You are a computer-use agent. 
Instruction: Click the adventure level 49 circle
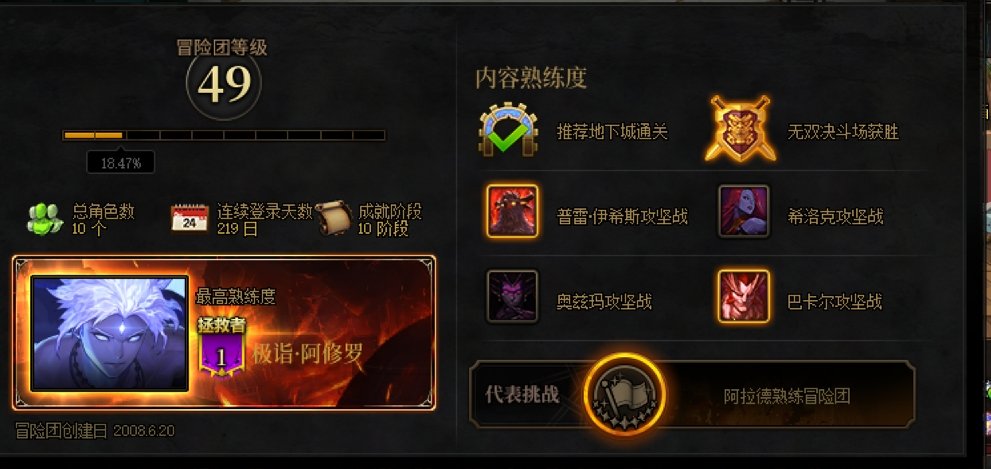point(224,83)
